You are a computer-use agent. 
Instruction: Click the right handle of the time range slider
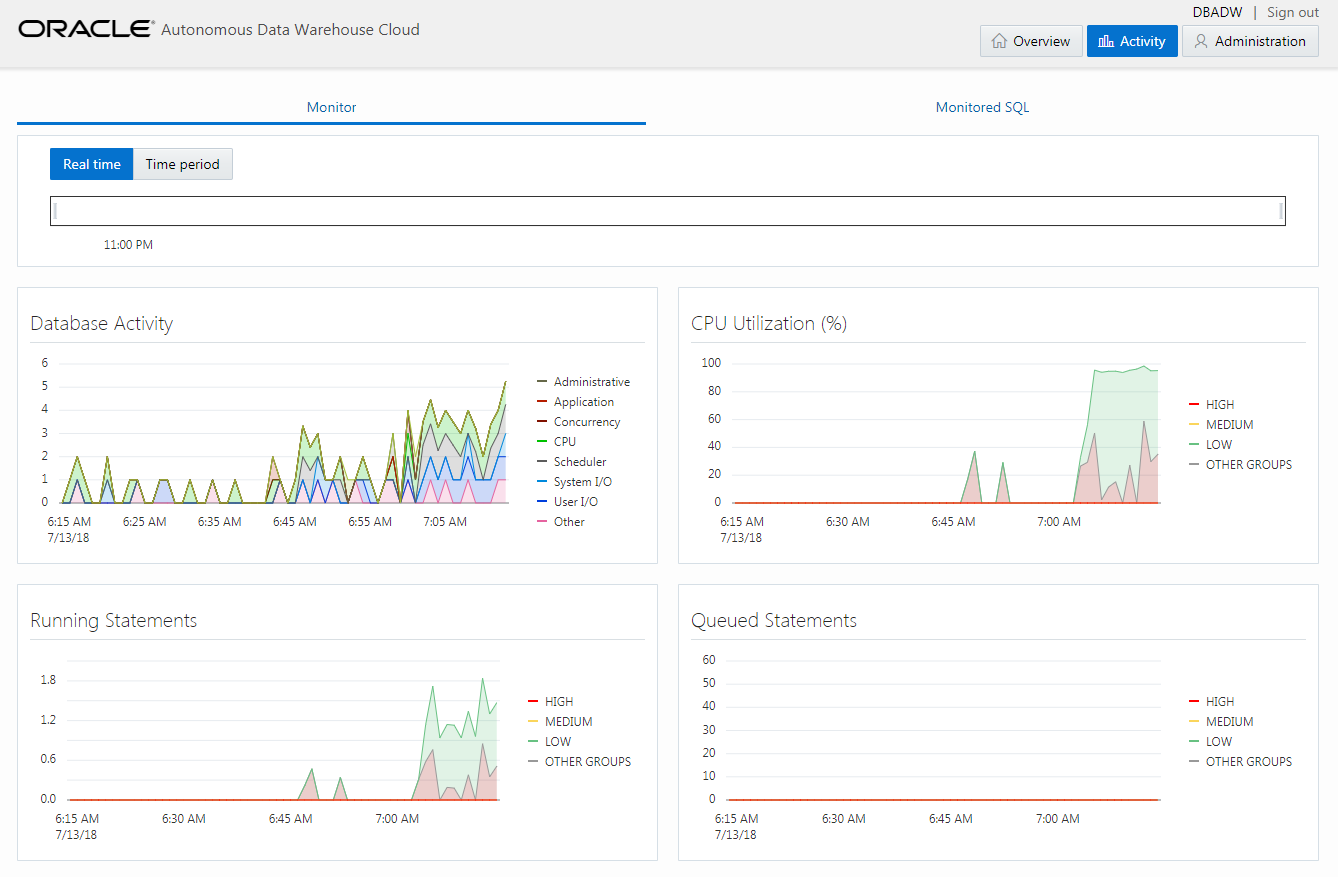point(1281,211)
